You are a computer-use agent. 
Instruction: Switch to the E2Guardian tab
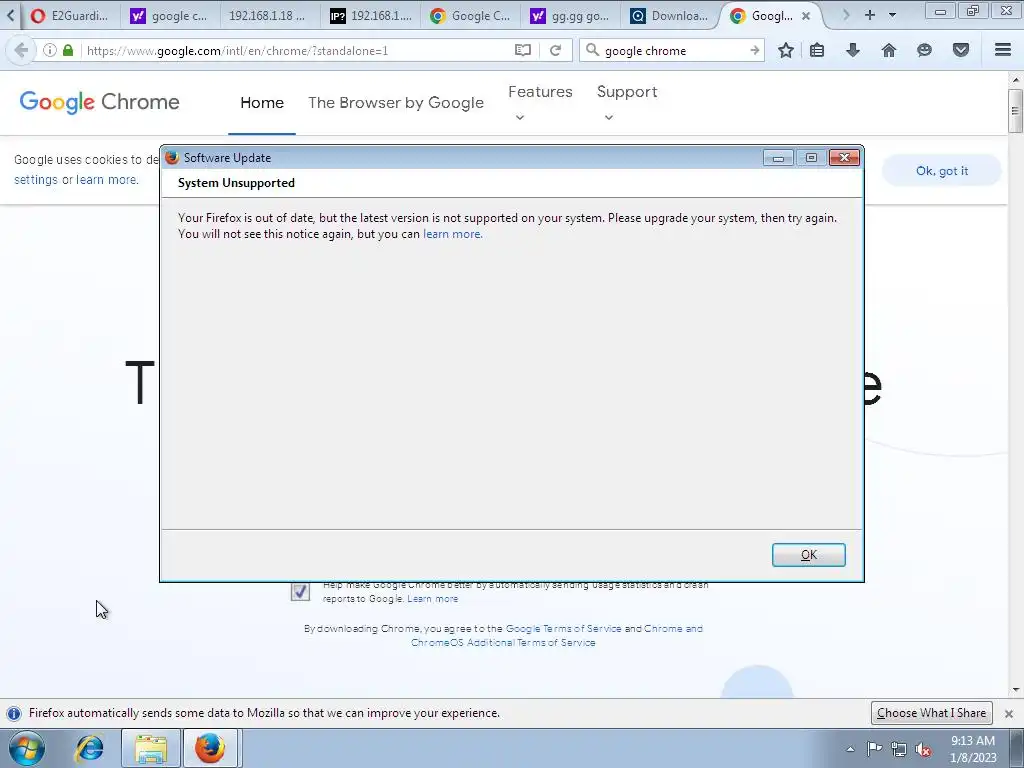point(69,16)
